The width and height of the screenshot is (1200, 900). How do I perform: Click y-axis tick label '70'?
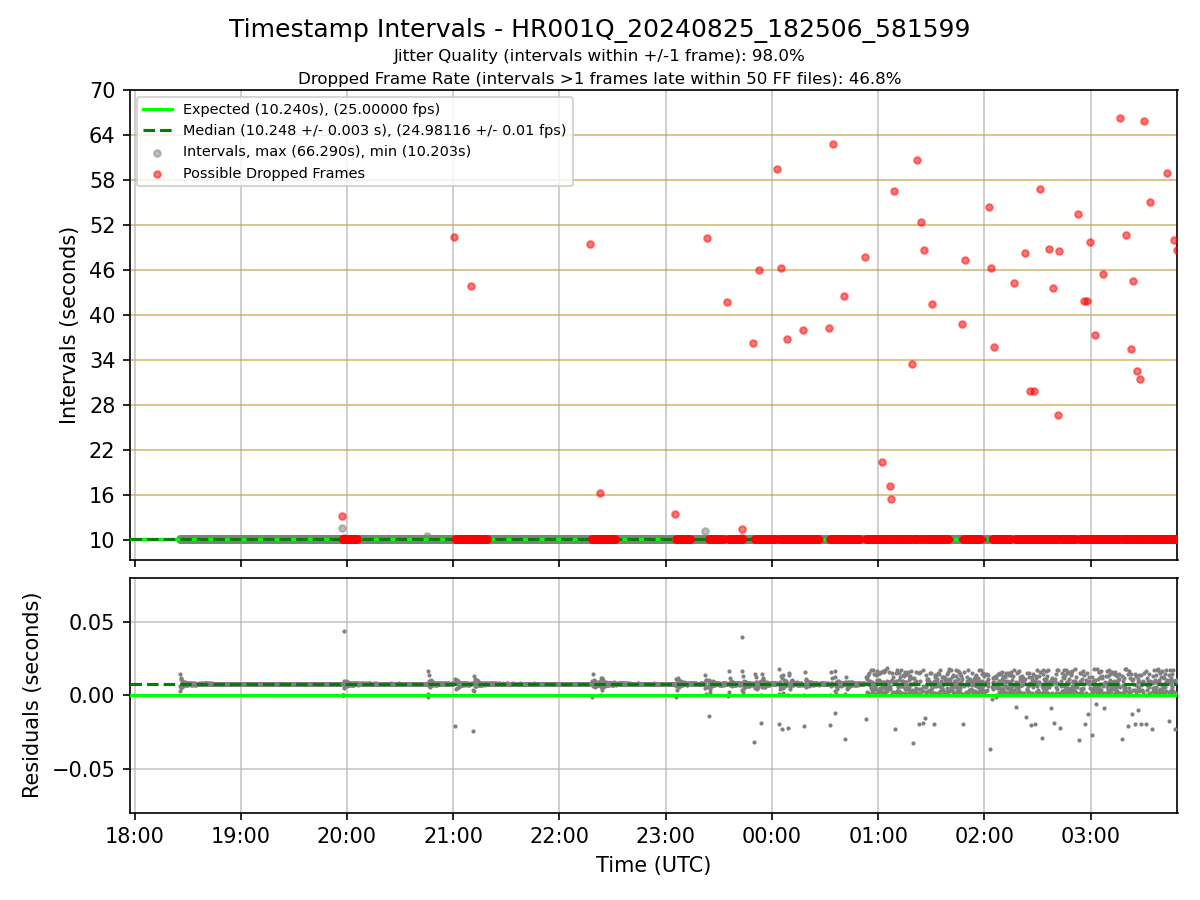104,90
